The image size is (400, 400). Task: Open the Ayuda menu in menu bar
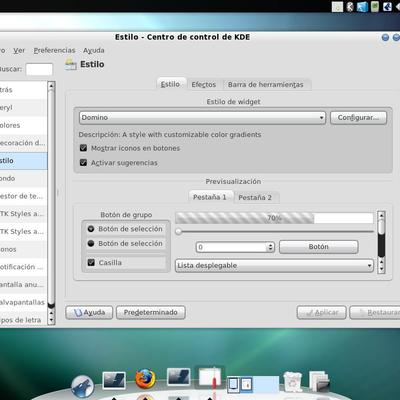point(94,51)
